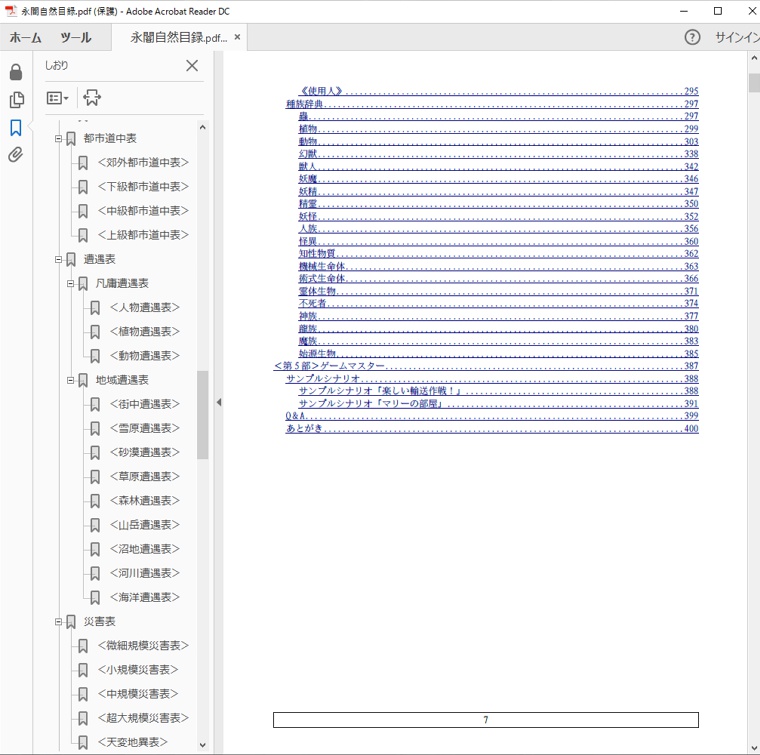Viewport: 760px width, 755px height.
Task: Follow the Q&A contents link
Action: click(492, 416)
